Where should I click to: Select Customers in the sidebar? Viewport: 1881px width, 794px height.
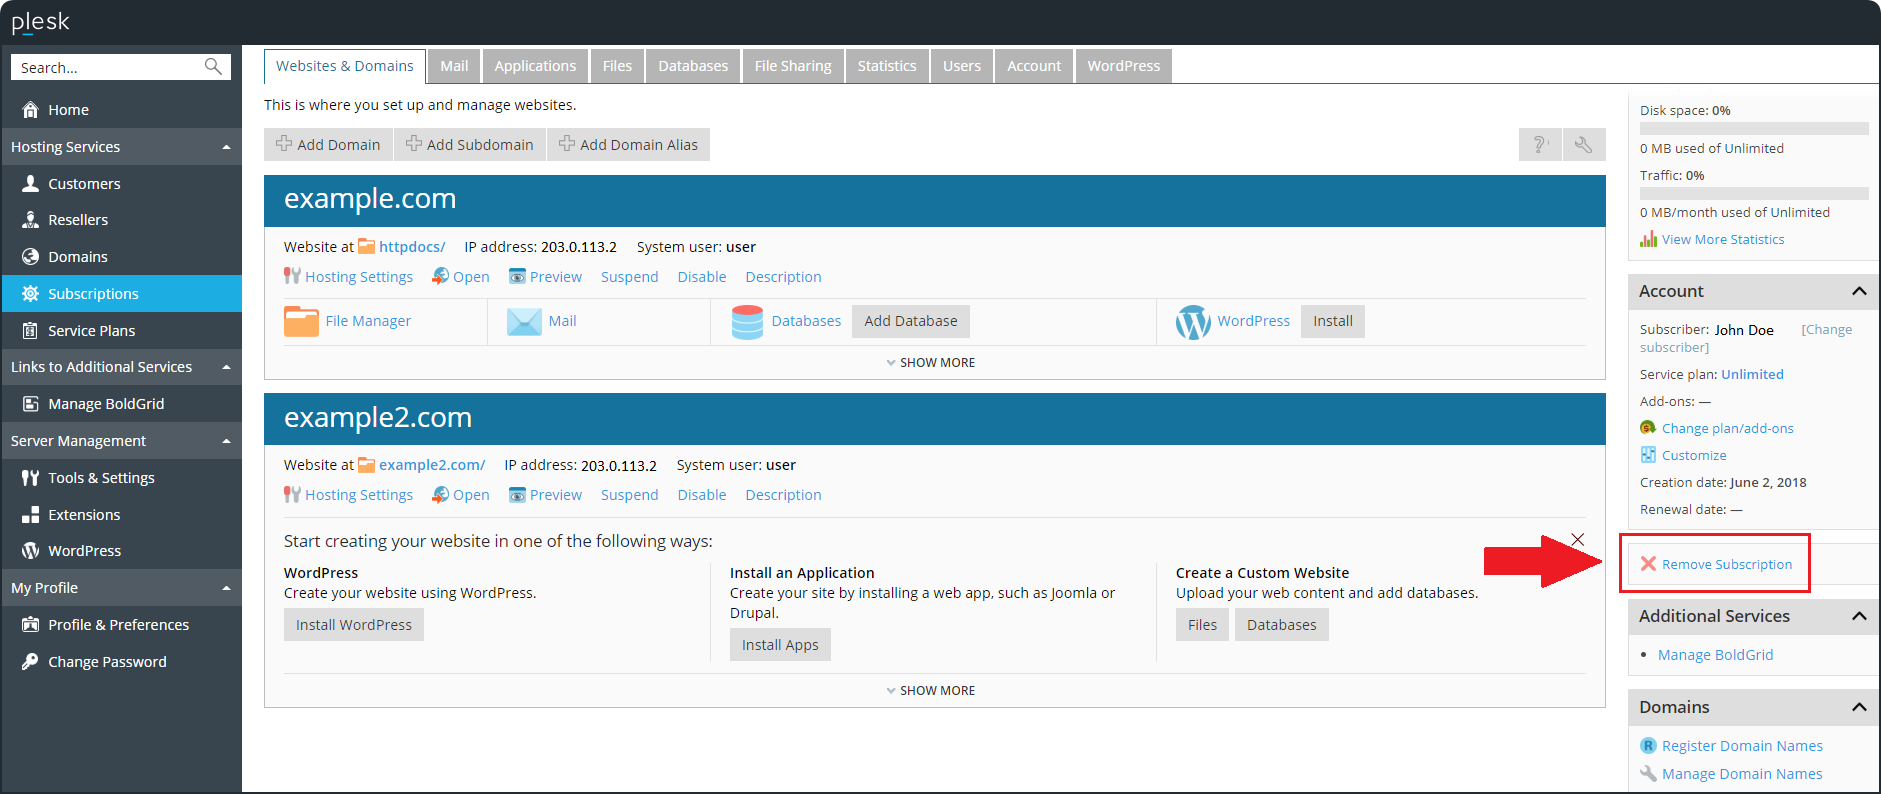point(84,184)
